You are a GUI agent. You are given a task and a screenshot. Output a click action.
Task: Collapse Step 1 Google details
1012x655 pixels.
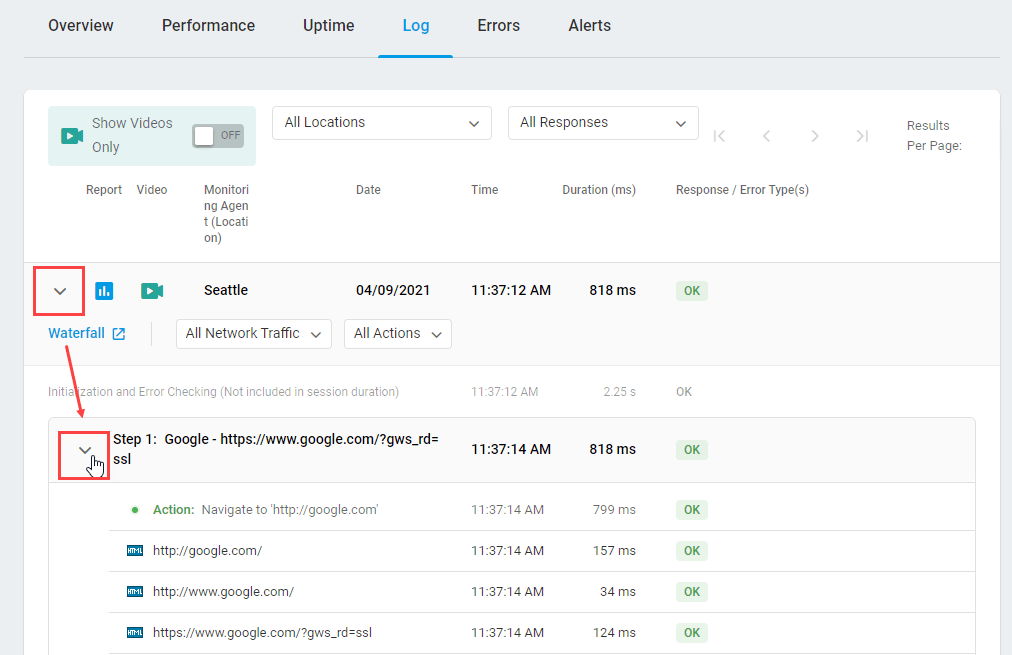[85, 450]
